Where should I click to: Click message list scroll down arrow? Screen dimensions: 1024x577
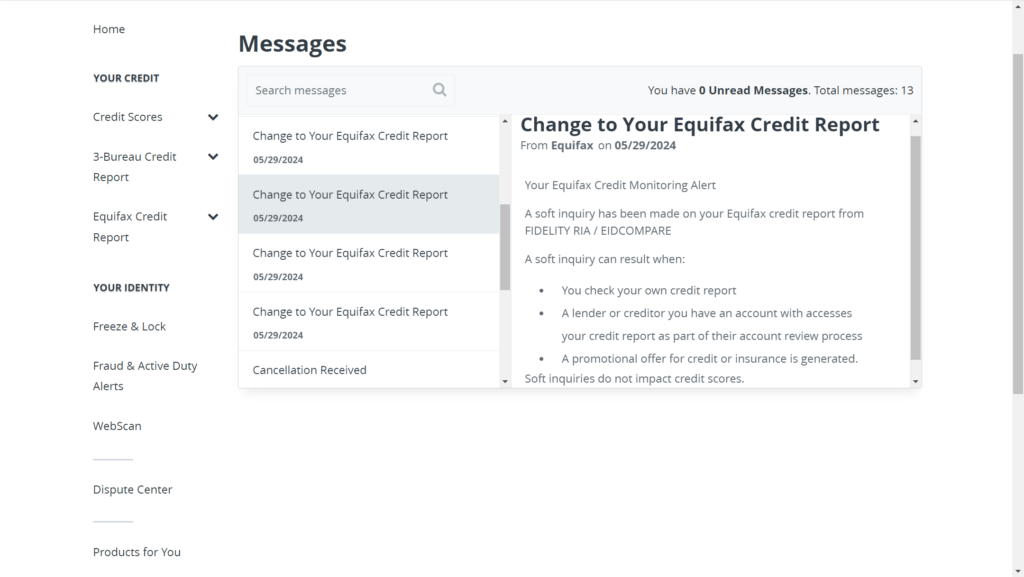pos(505,381)
